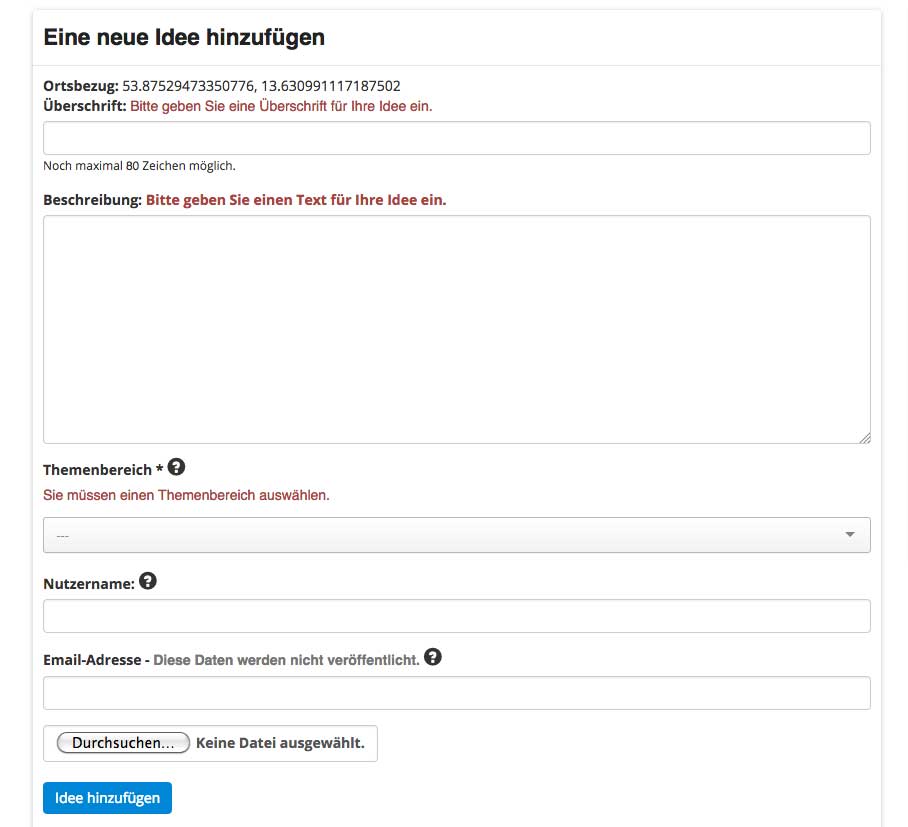Click the help icon beside Themenbereich

click(177, 467)
